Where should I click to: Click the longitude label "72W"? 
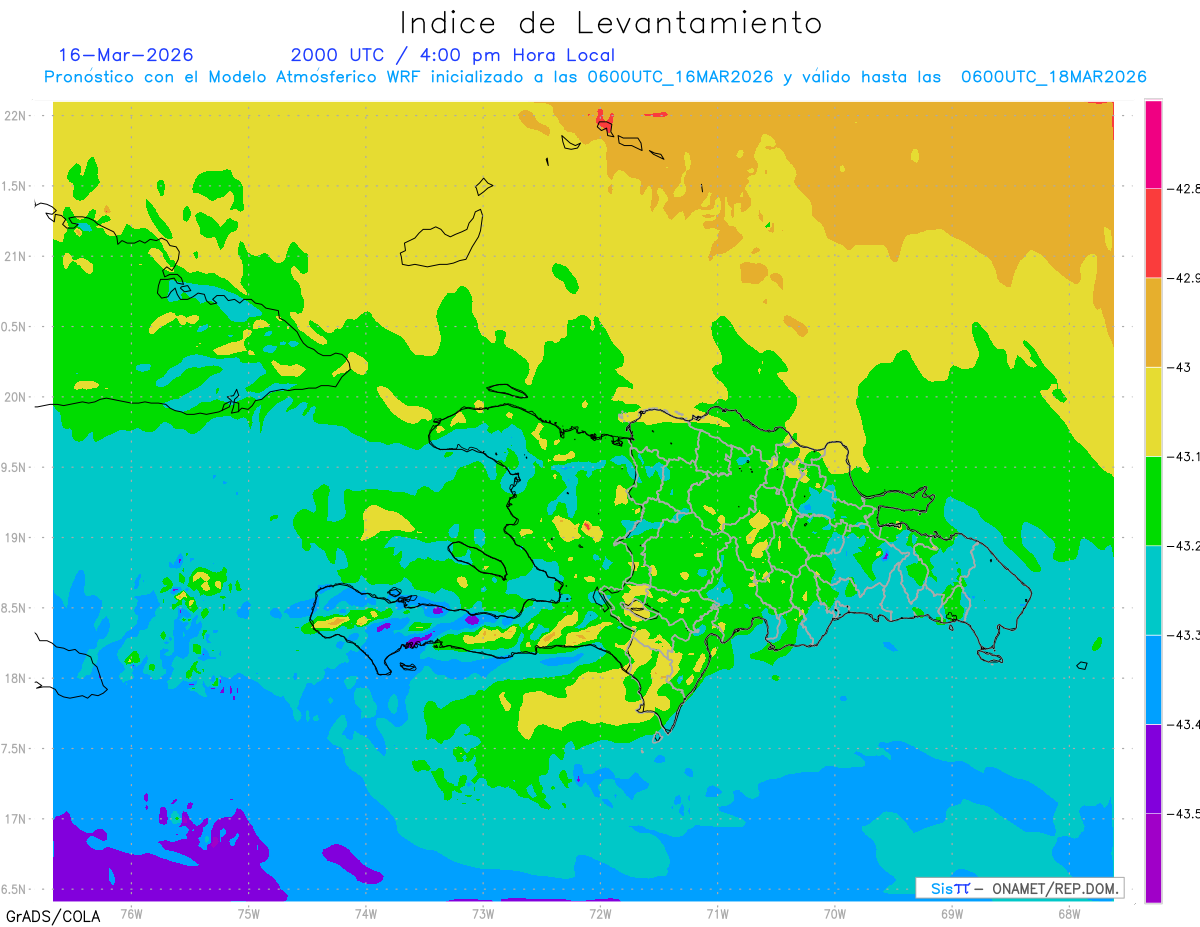point(600,913)
